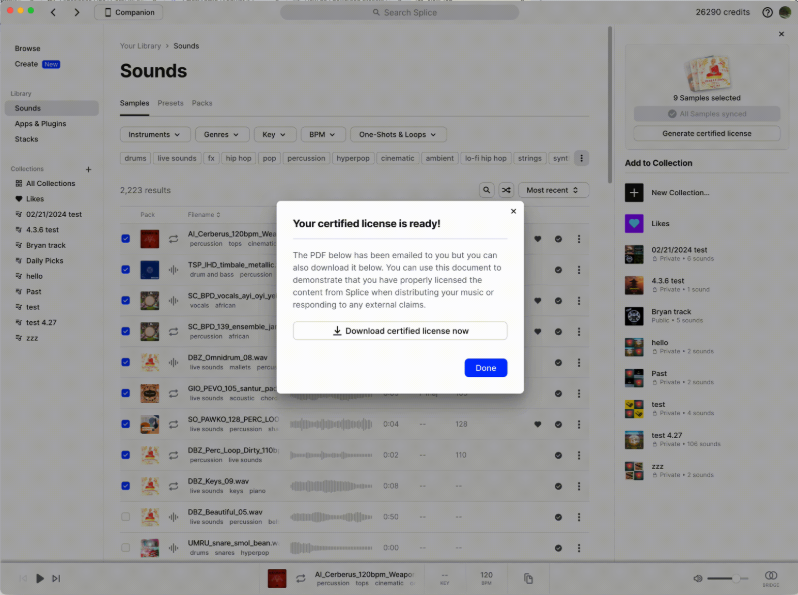Open the Companion button

tap(129, 12)
